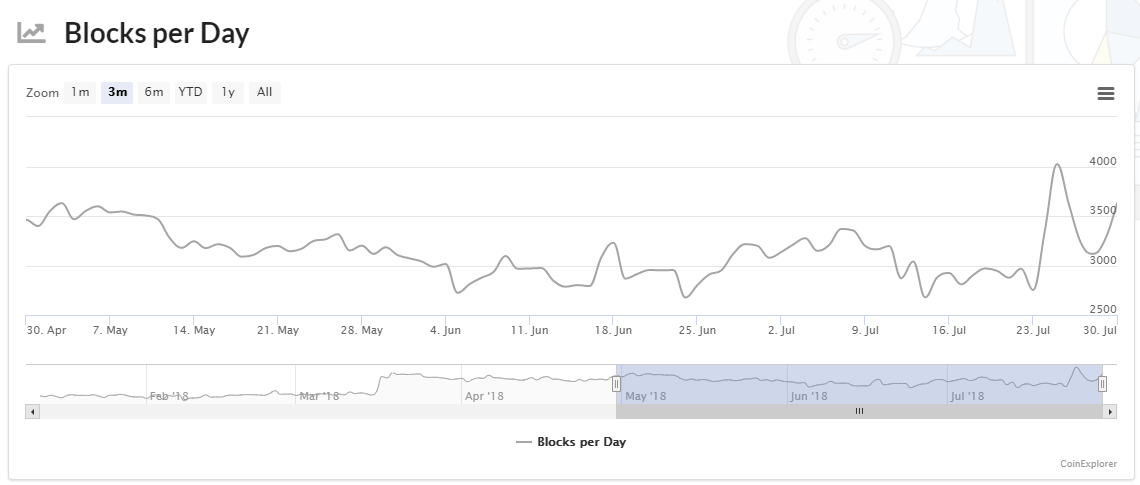Image resolution: width=1140 pixels, height=485 pixels.
Task: Click the empty scrollbar track left of the thumb
Action: click(320, 411)
